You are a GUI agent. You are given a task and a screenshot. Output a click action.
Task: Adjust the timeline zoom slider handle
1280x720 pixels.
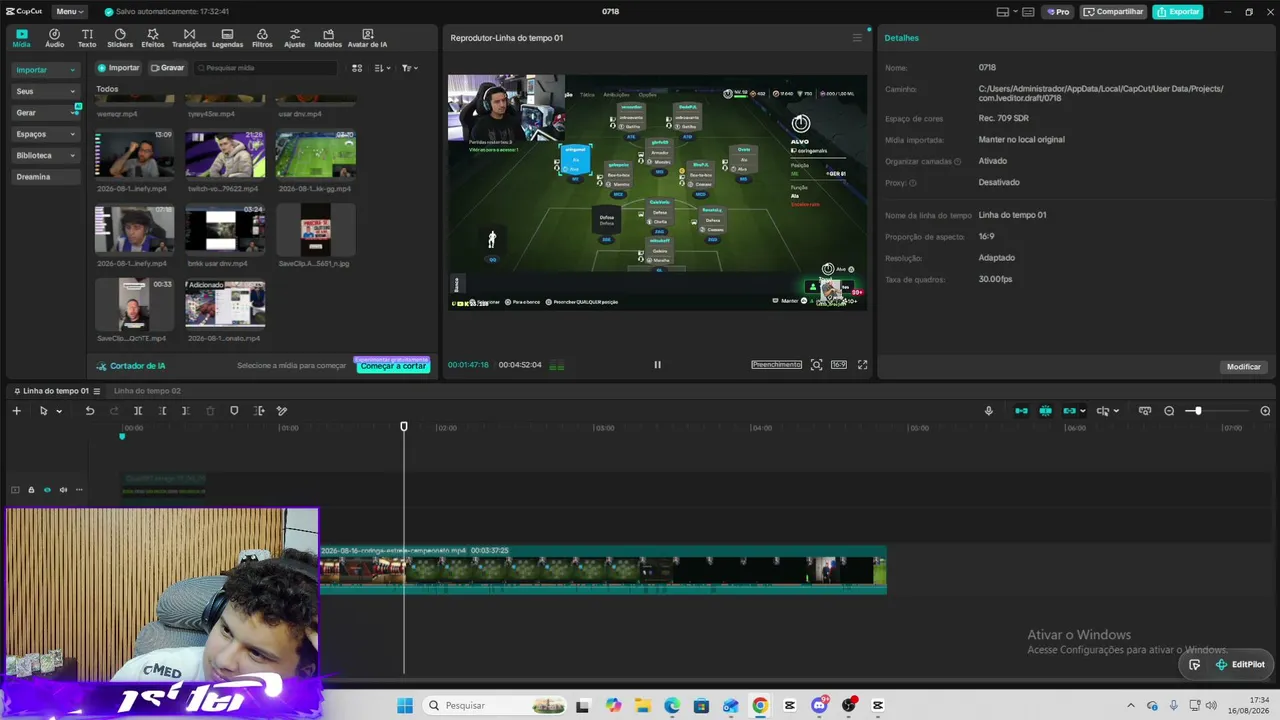tap(1197, 411)
